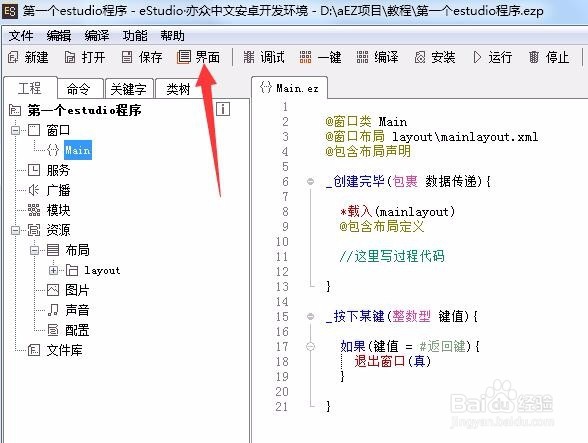Switch to the 命令 tab
The height and width of the screenshot is (443, 588).
(80, 89)
